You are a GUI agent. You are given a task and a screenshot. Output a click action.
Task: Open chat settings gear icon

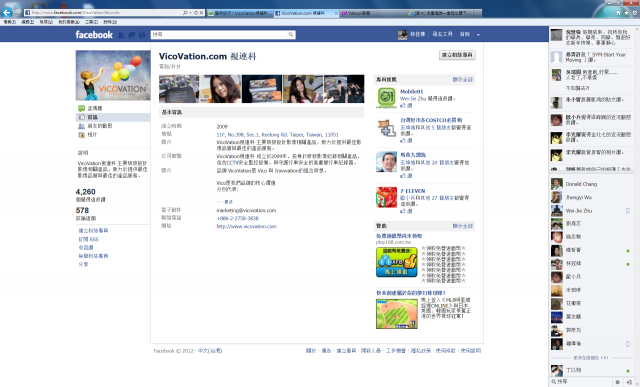click(x=618, y=382)
